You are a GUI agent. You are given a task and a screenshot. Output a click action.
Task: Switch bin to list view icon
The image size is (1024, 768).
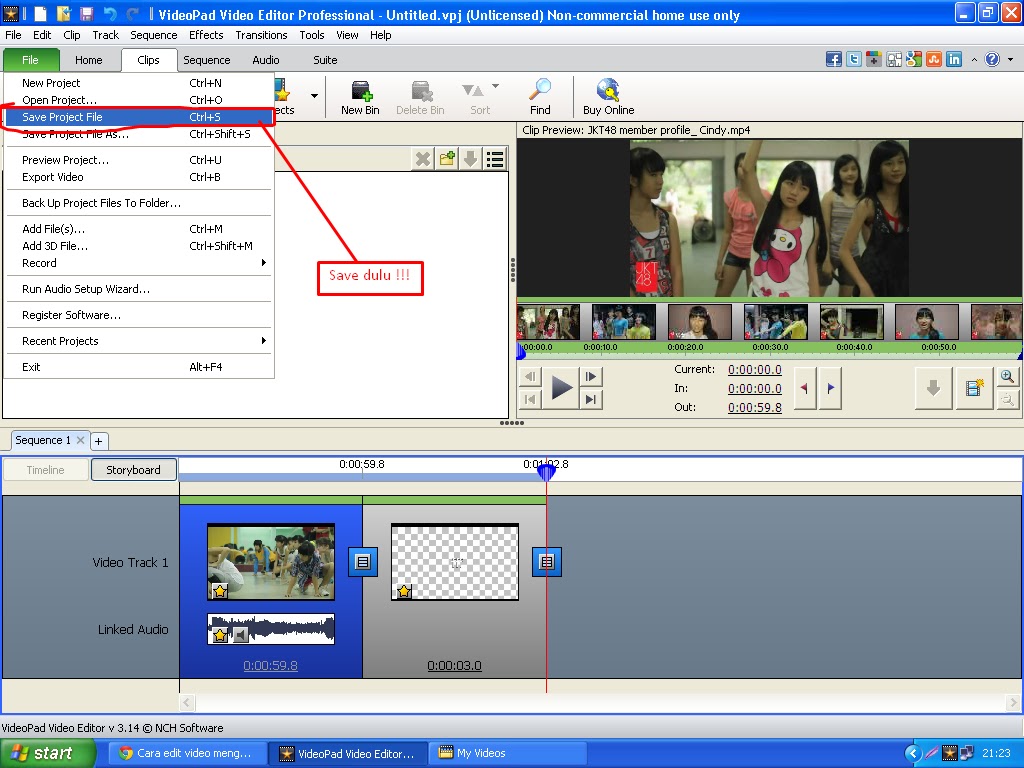click(495, 159)
